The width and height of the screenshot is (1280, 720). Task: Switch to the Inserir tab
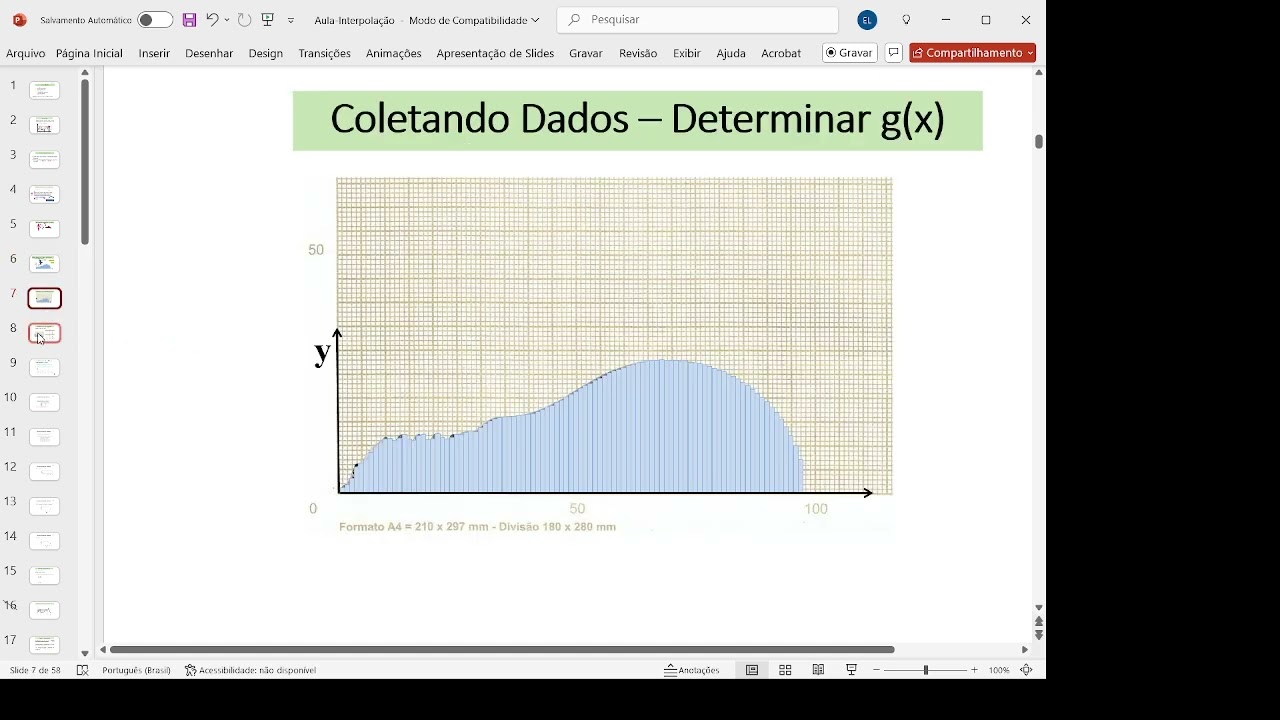coord(154,53)
